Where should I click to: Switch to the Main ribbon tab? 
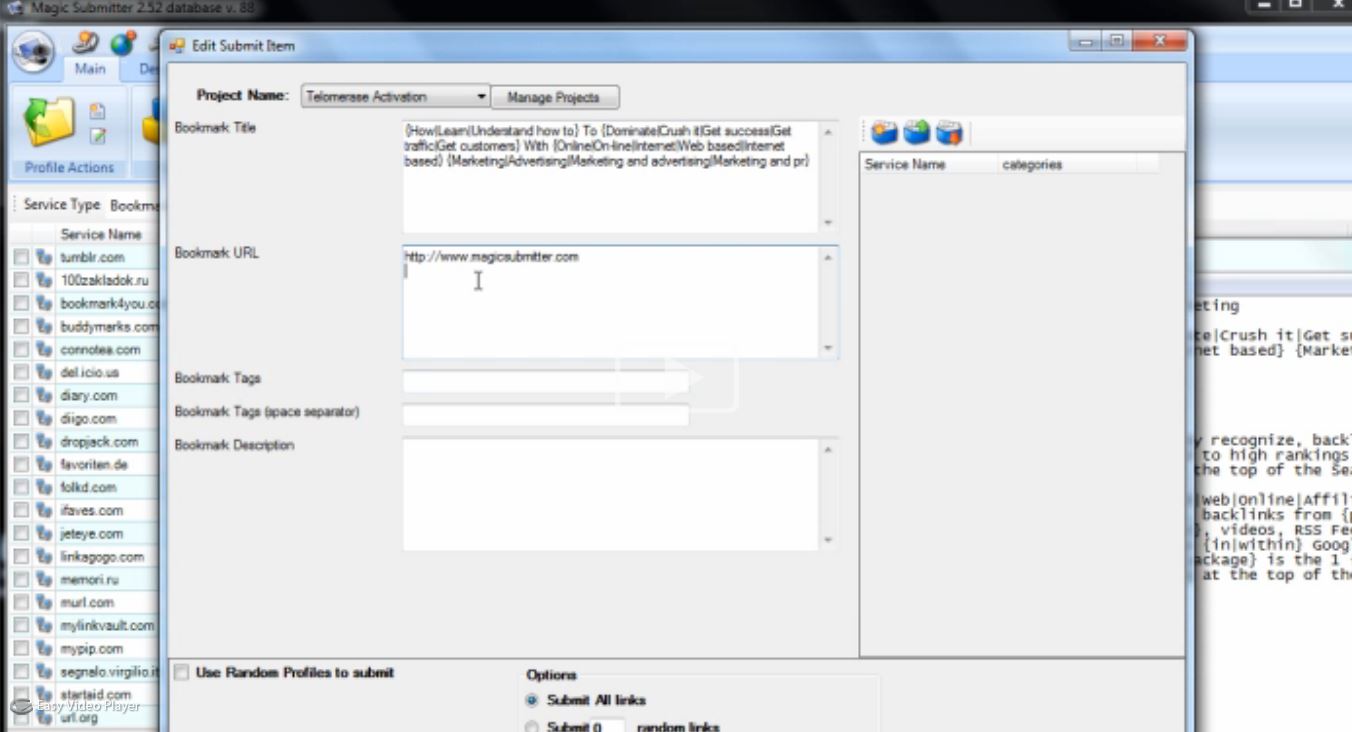click(x=90, y=69)
